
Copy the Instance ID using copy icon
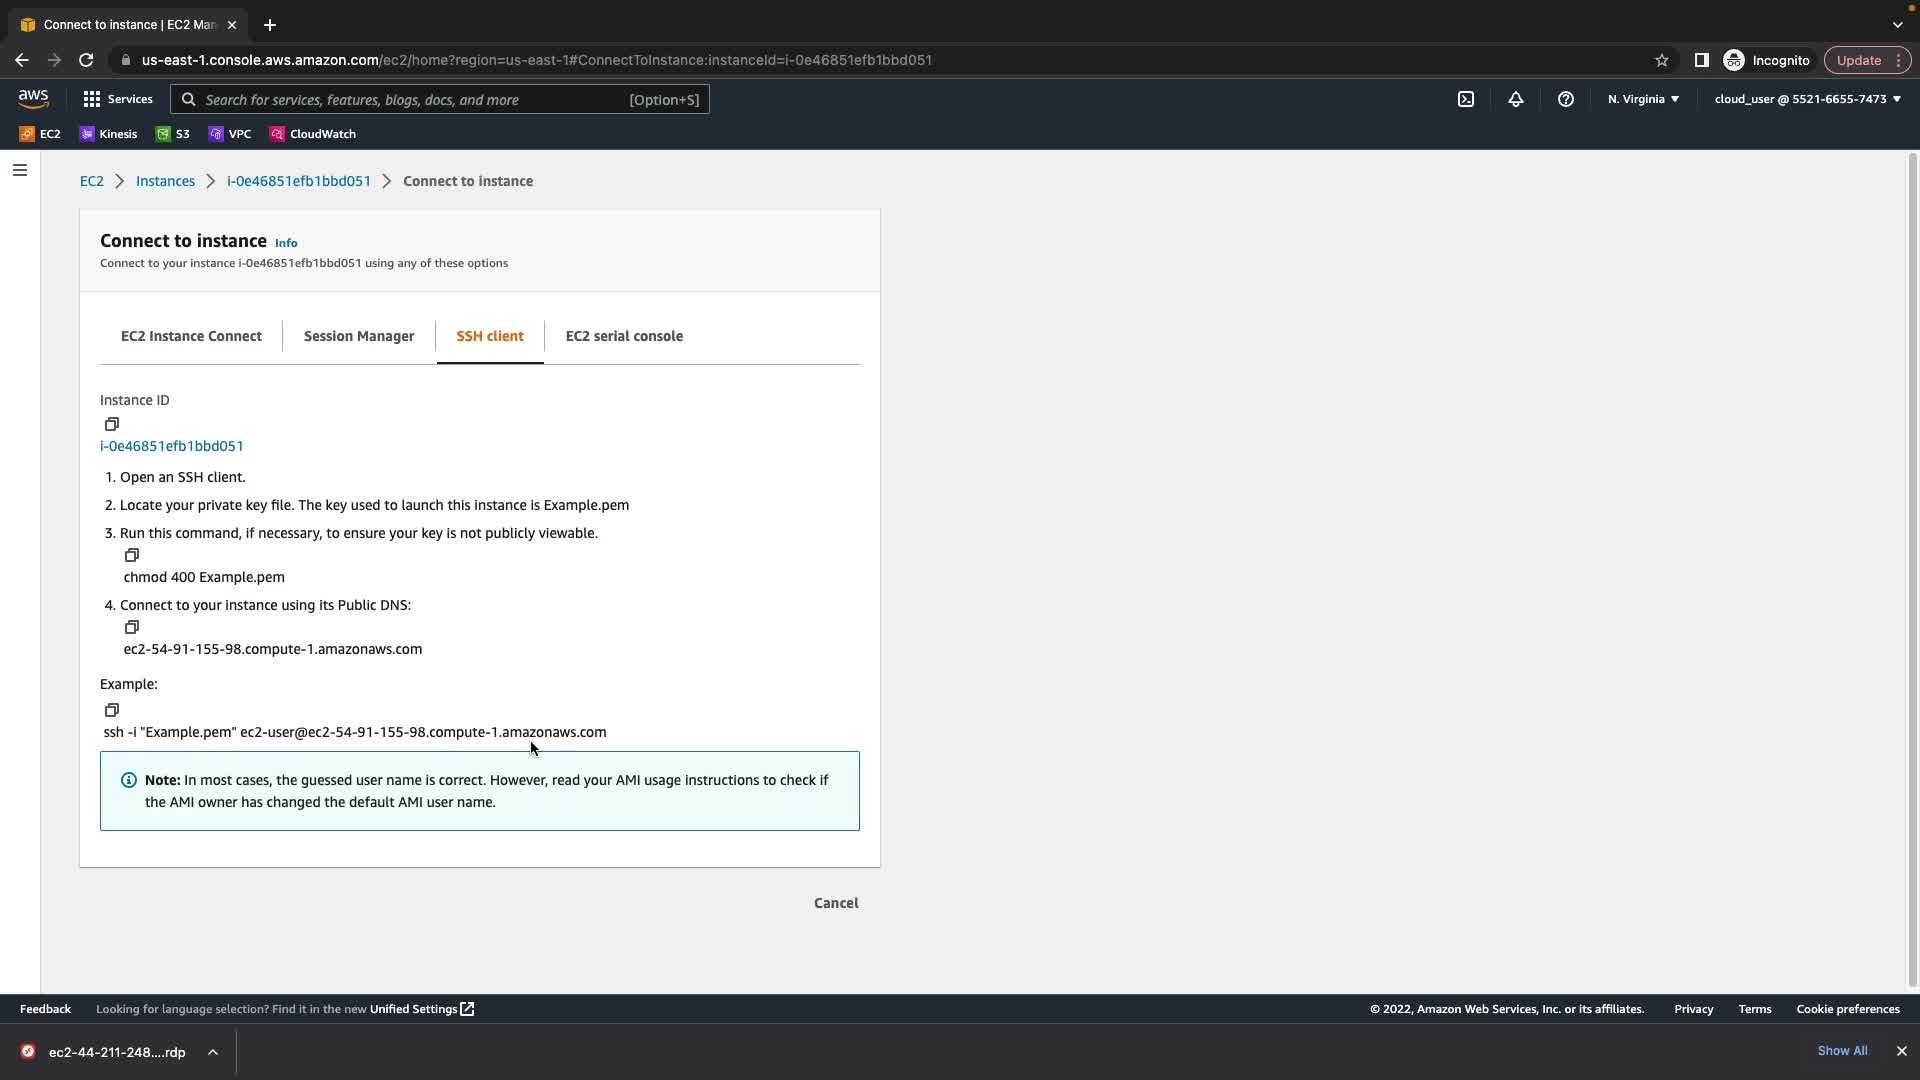pyautogui.click(x=112, y=424)
